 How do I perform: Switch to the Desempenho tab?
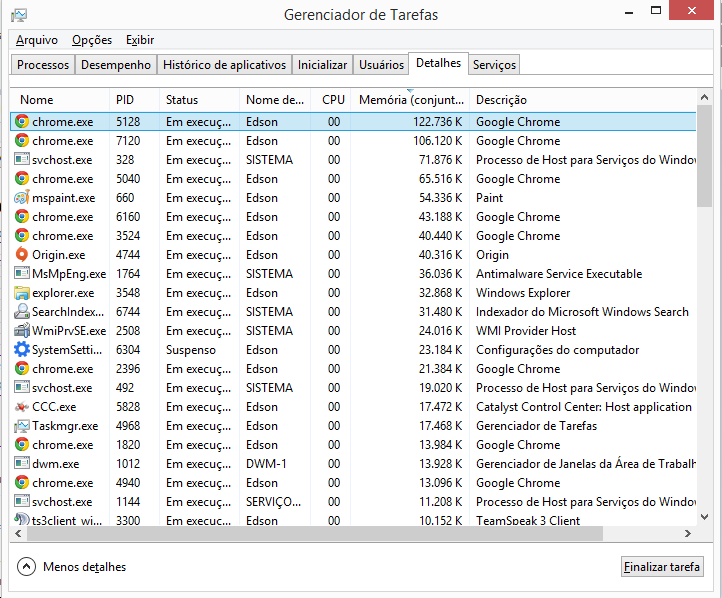tap(116, 64)
